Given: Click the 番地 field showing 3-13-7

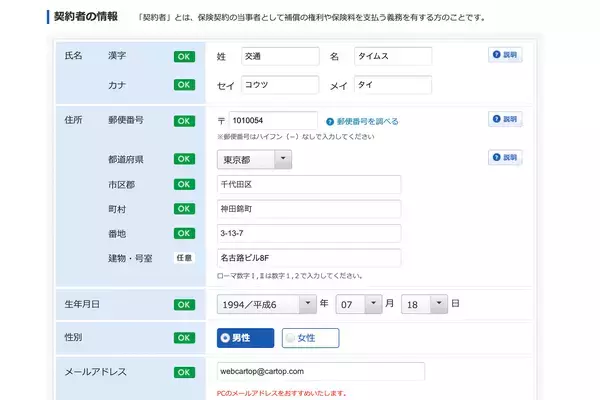Looking at the screenshot, I should pyautogui.click(x=308, y=233).
